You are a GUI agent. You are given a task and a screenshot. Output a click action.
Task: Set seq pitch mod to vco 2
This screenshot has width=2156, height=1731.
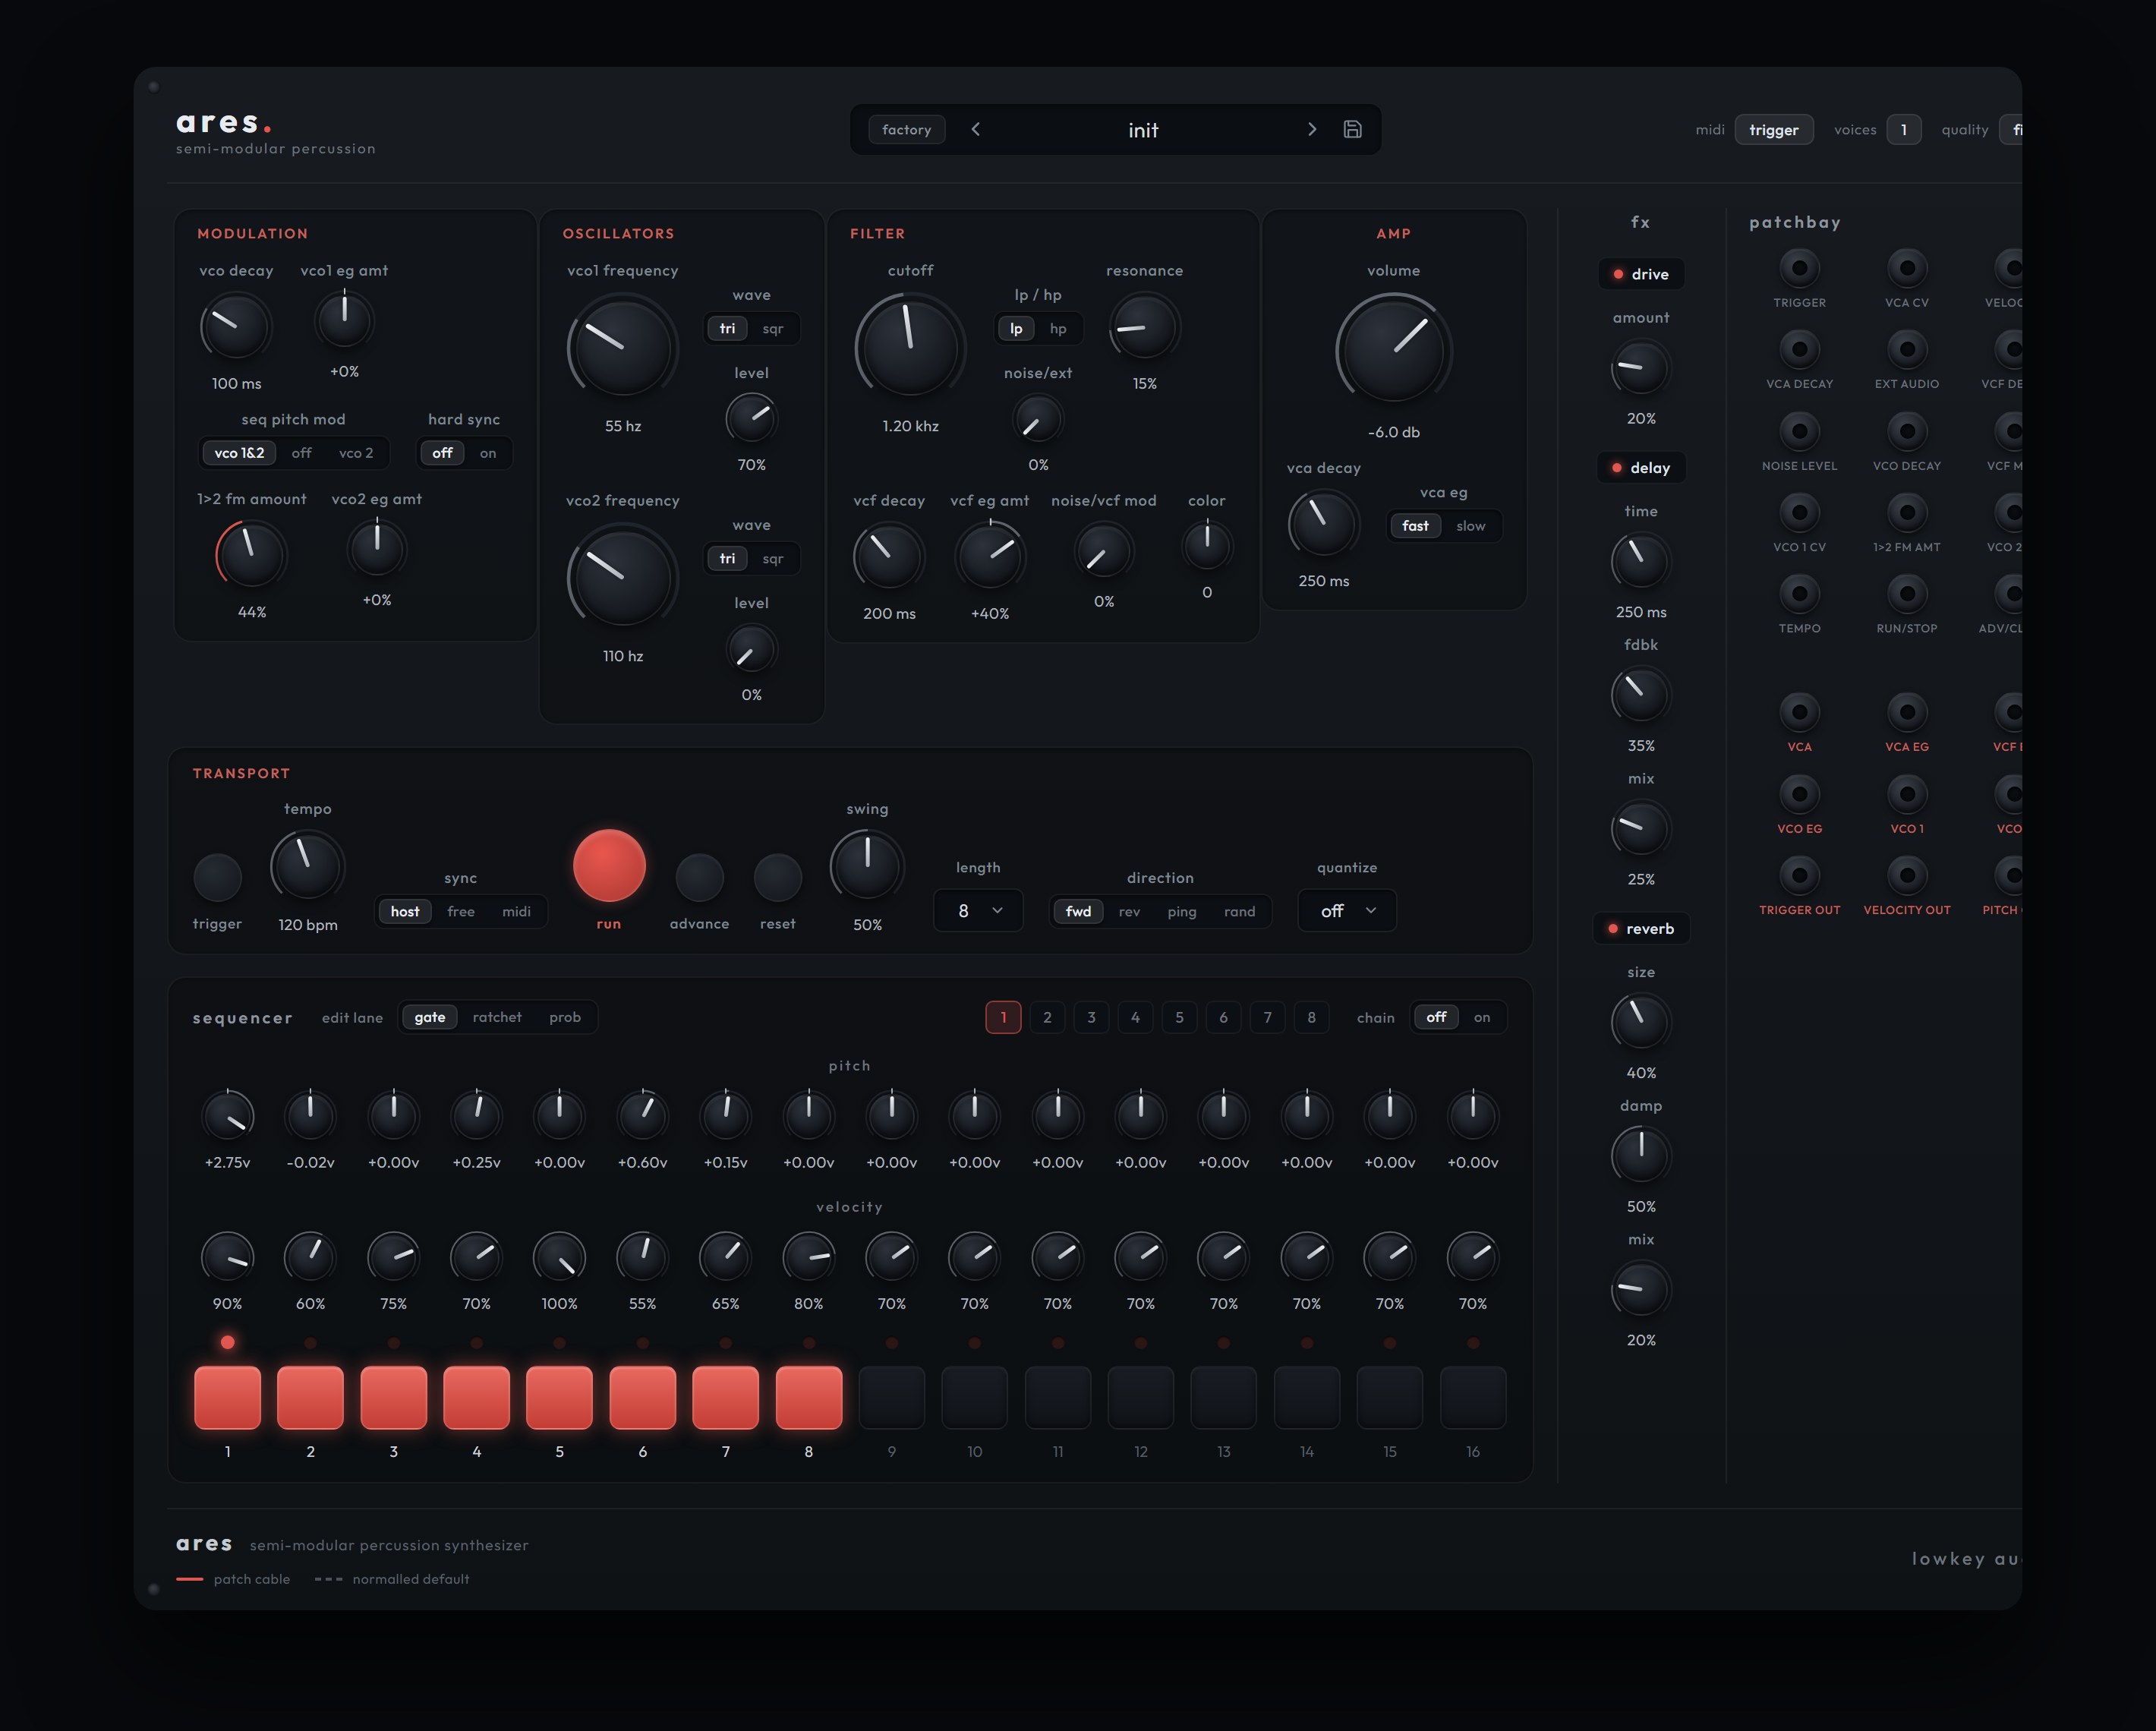356,453
